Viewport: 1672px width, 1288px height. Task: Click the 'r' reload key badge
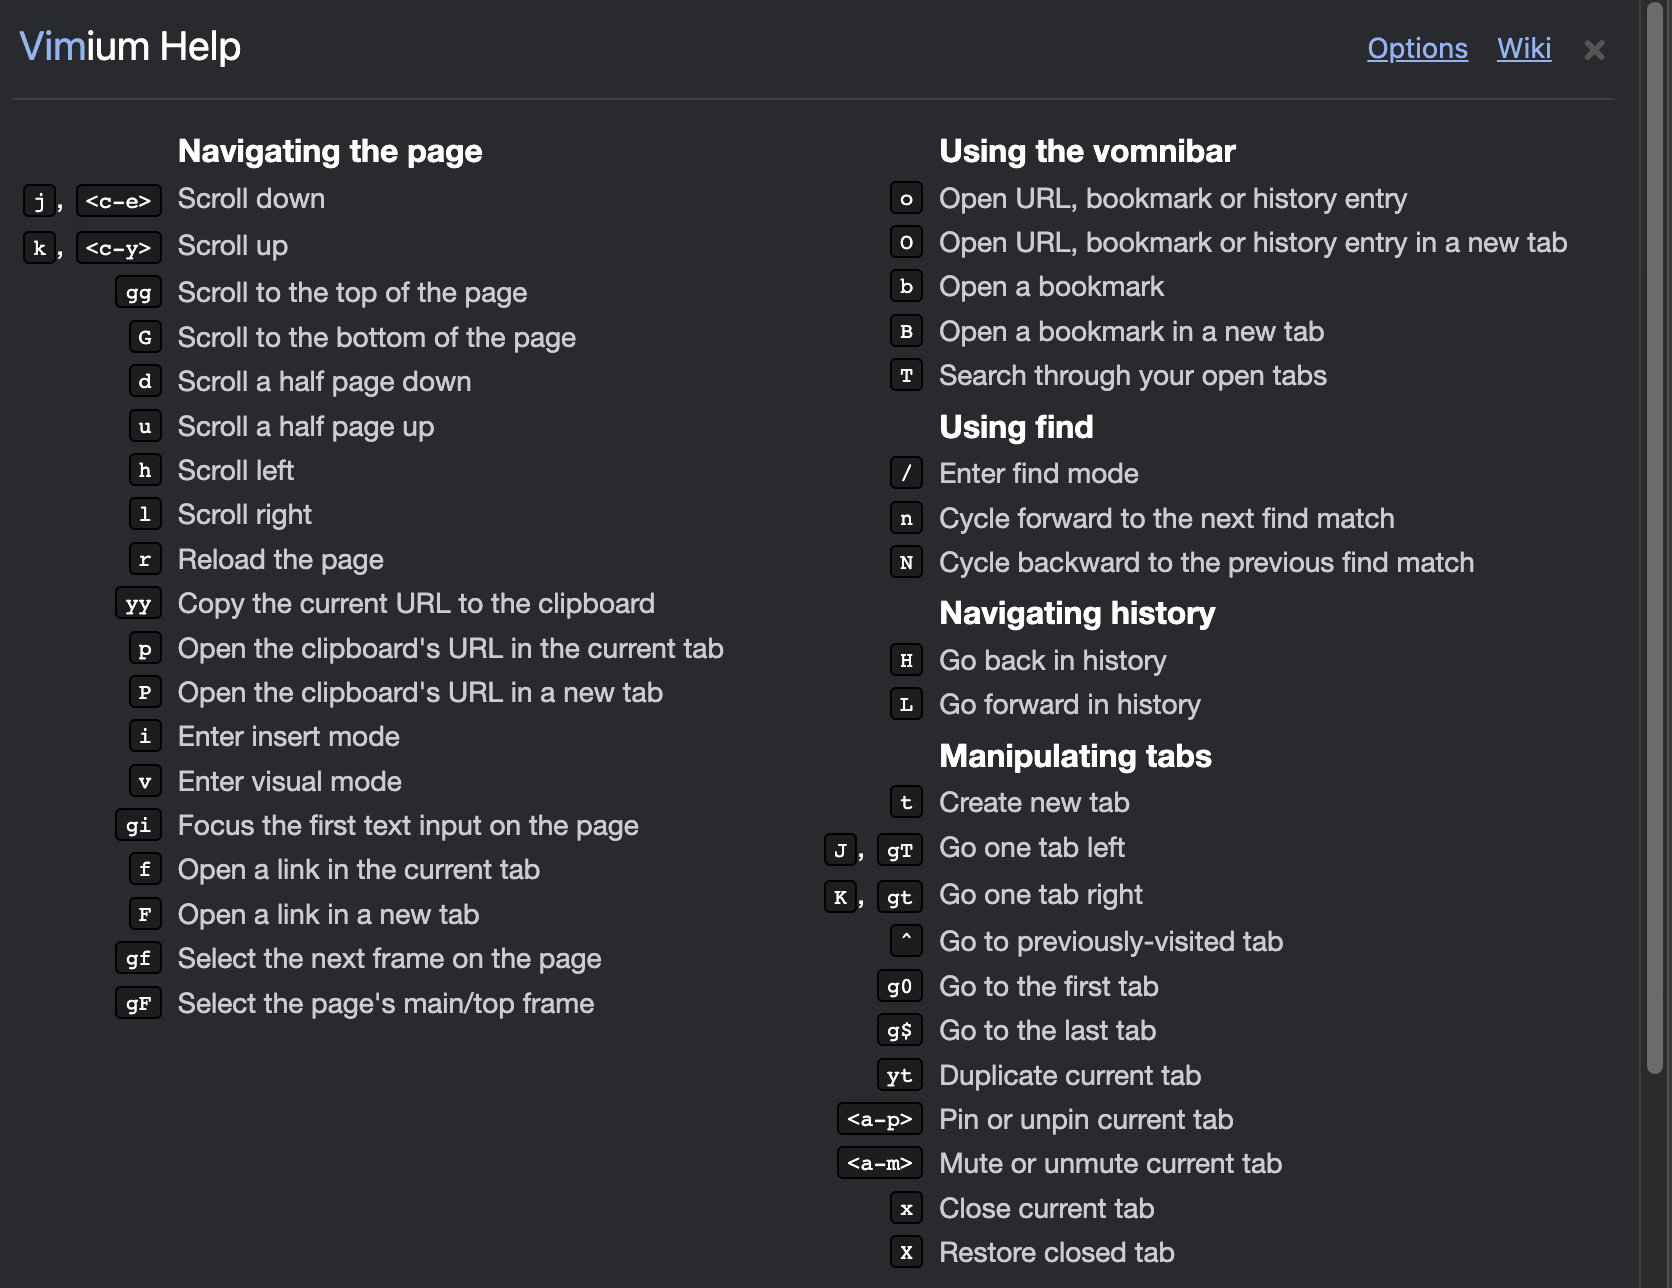coord(145,559)
